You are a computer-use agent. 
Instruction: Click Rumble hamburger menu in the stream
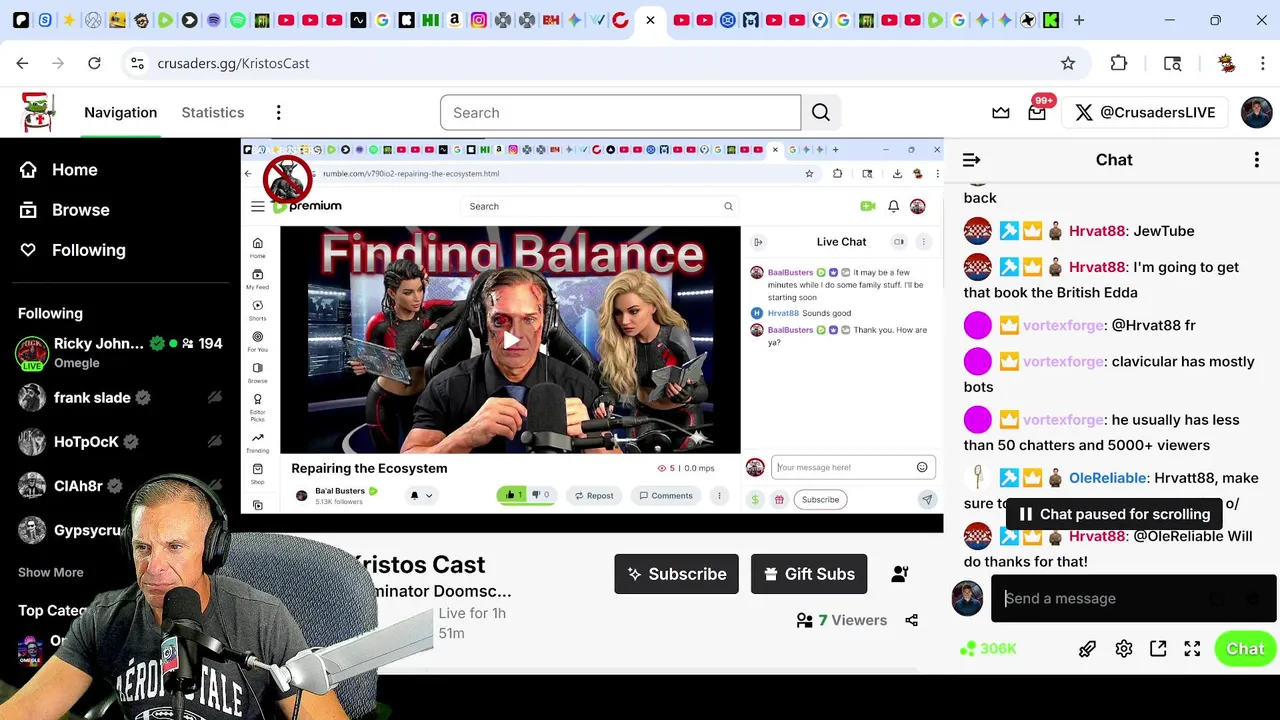258,206
